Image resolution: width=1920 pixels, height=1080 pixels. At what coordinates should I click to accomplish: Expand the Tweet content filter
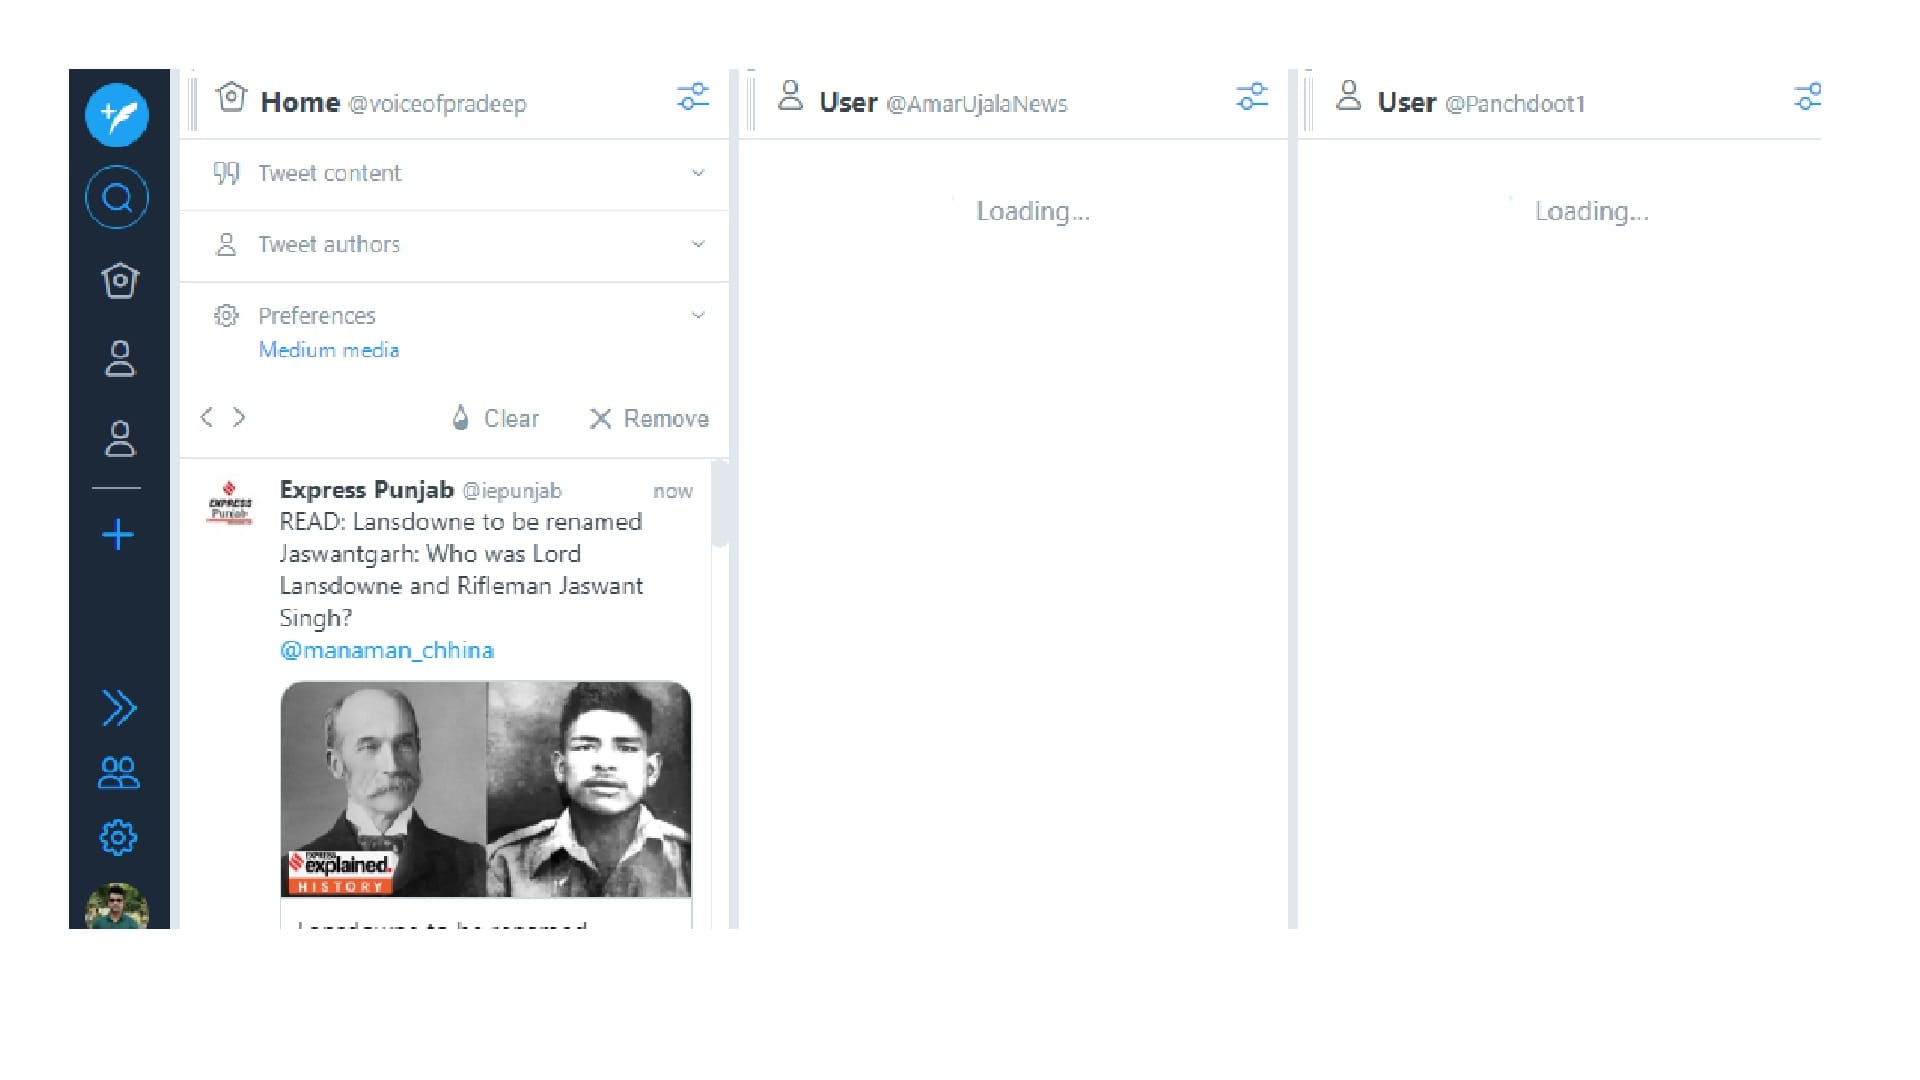(x=455, y=174)
